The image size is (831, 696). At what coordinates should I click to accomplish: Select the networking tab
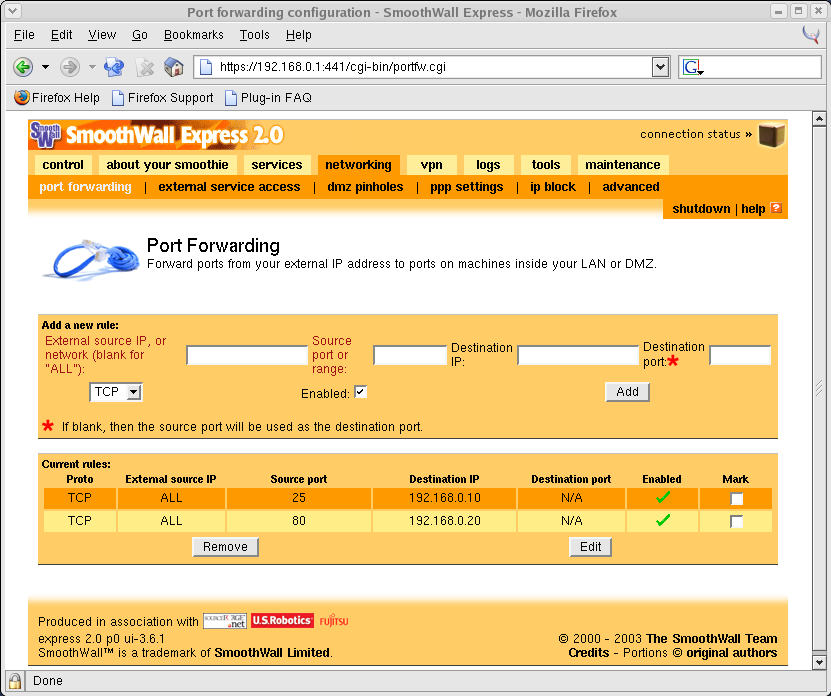358,165
